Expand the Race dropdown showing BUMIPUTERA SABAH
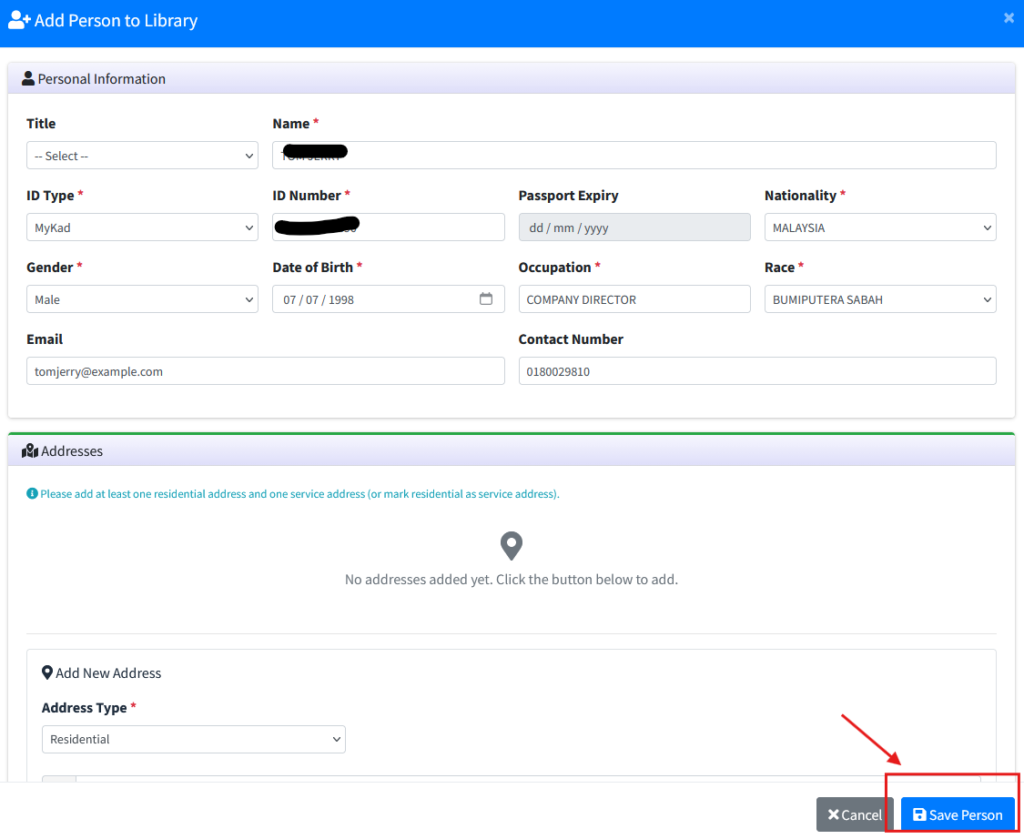The height and width of the screenshot is (839, 1024). 880,299
